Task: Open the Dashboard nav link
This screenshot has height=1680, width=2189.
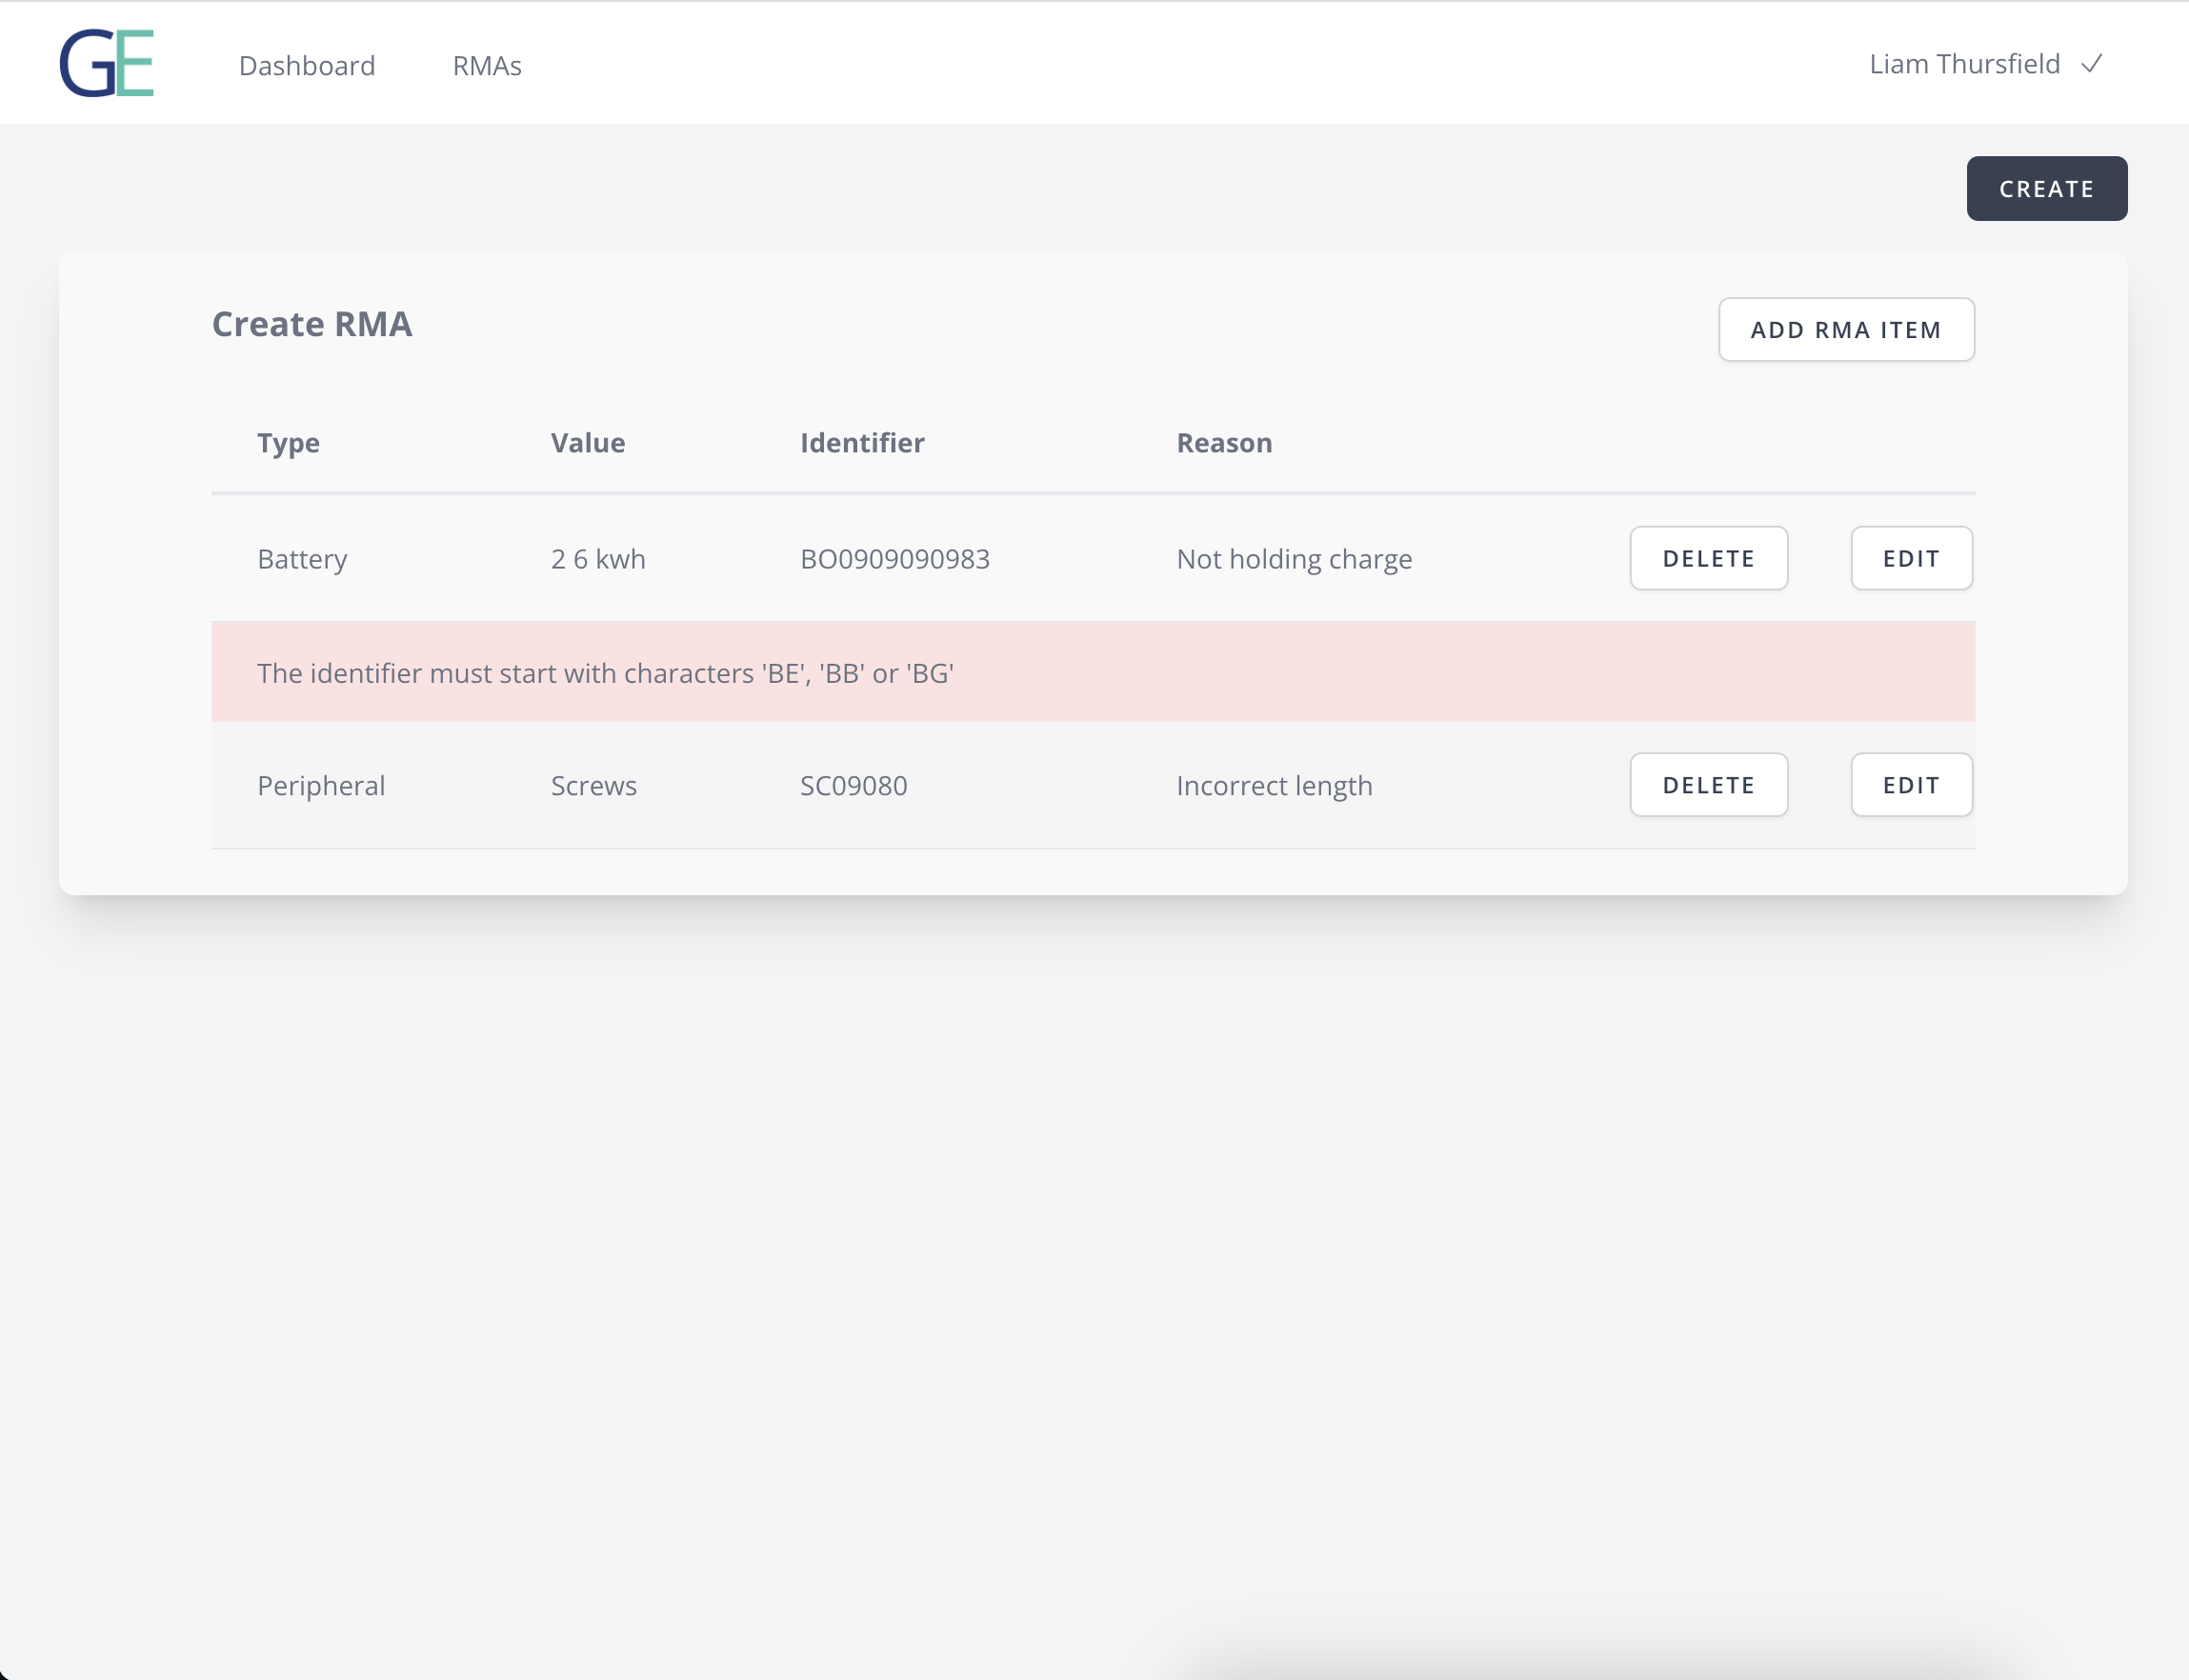Action: tap(307, 65)
